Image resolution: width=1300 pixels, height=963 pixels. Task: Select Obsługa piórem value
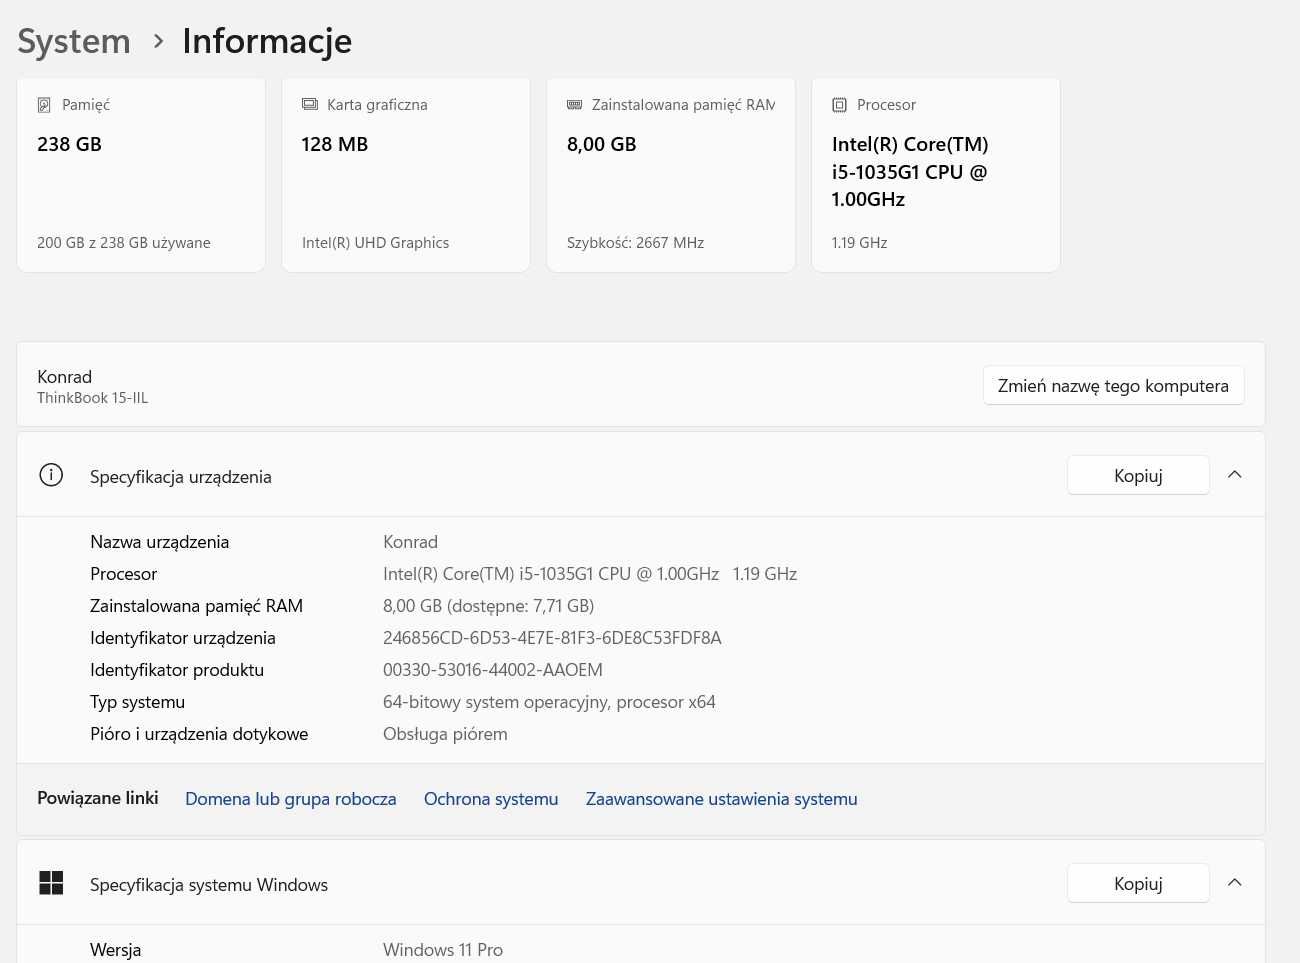click(445, 734)
